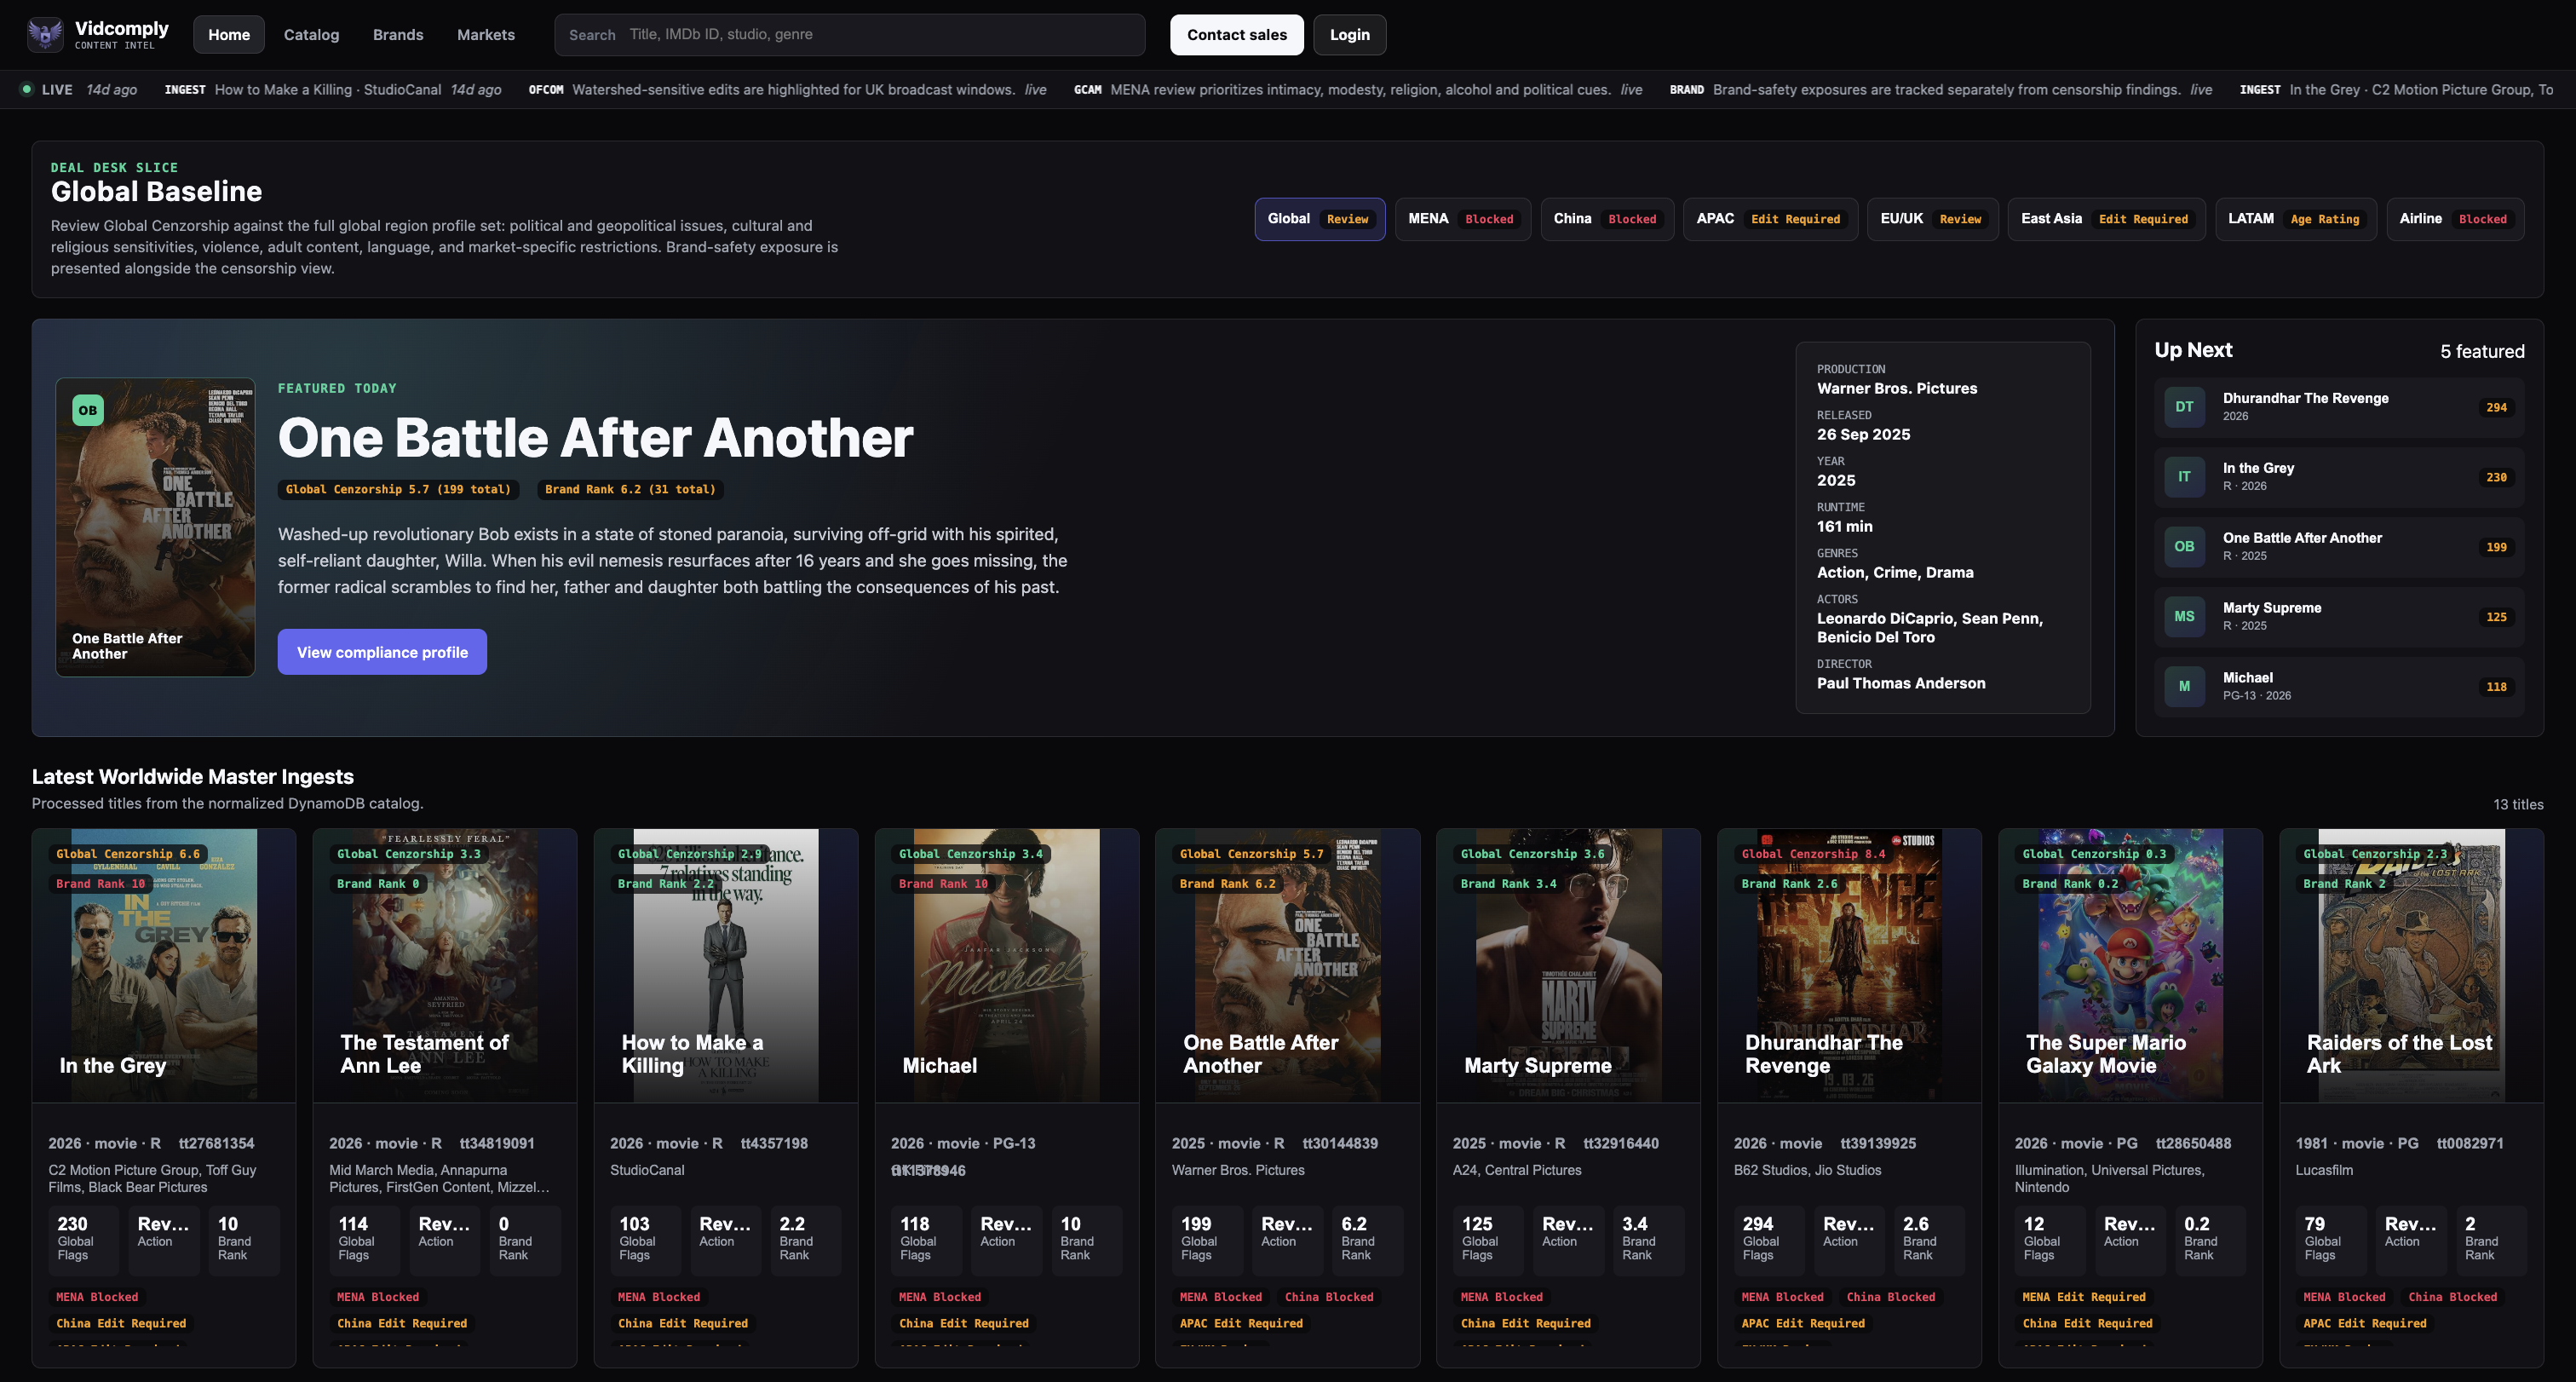Go to the Markets nav tab
This screenshot has height=1382, width=2576.
pos(486,34)
